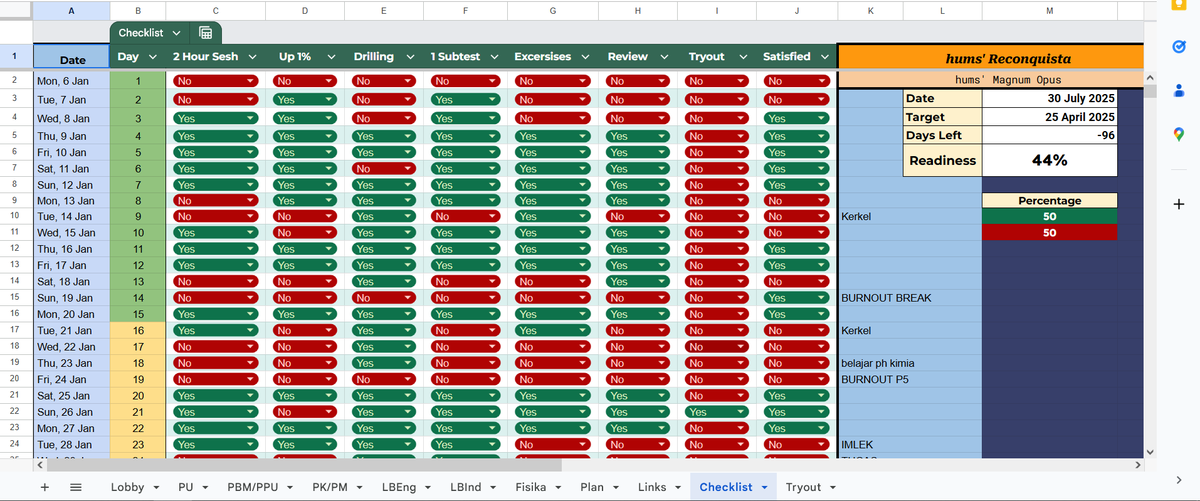This screenshot has width=1200, height=501.
Task: Open the 1 Subtest column header dropdown
Action: pyautogui.click(x=493, y=57)
